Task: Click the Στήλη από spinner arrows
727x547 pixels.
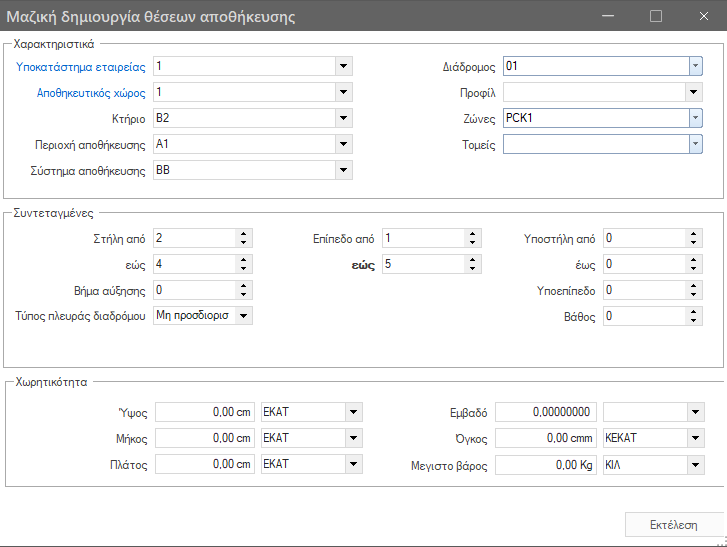Action: [243, 238]
